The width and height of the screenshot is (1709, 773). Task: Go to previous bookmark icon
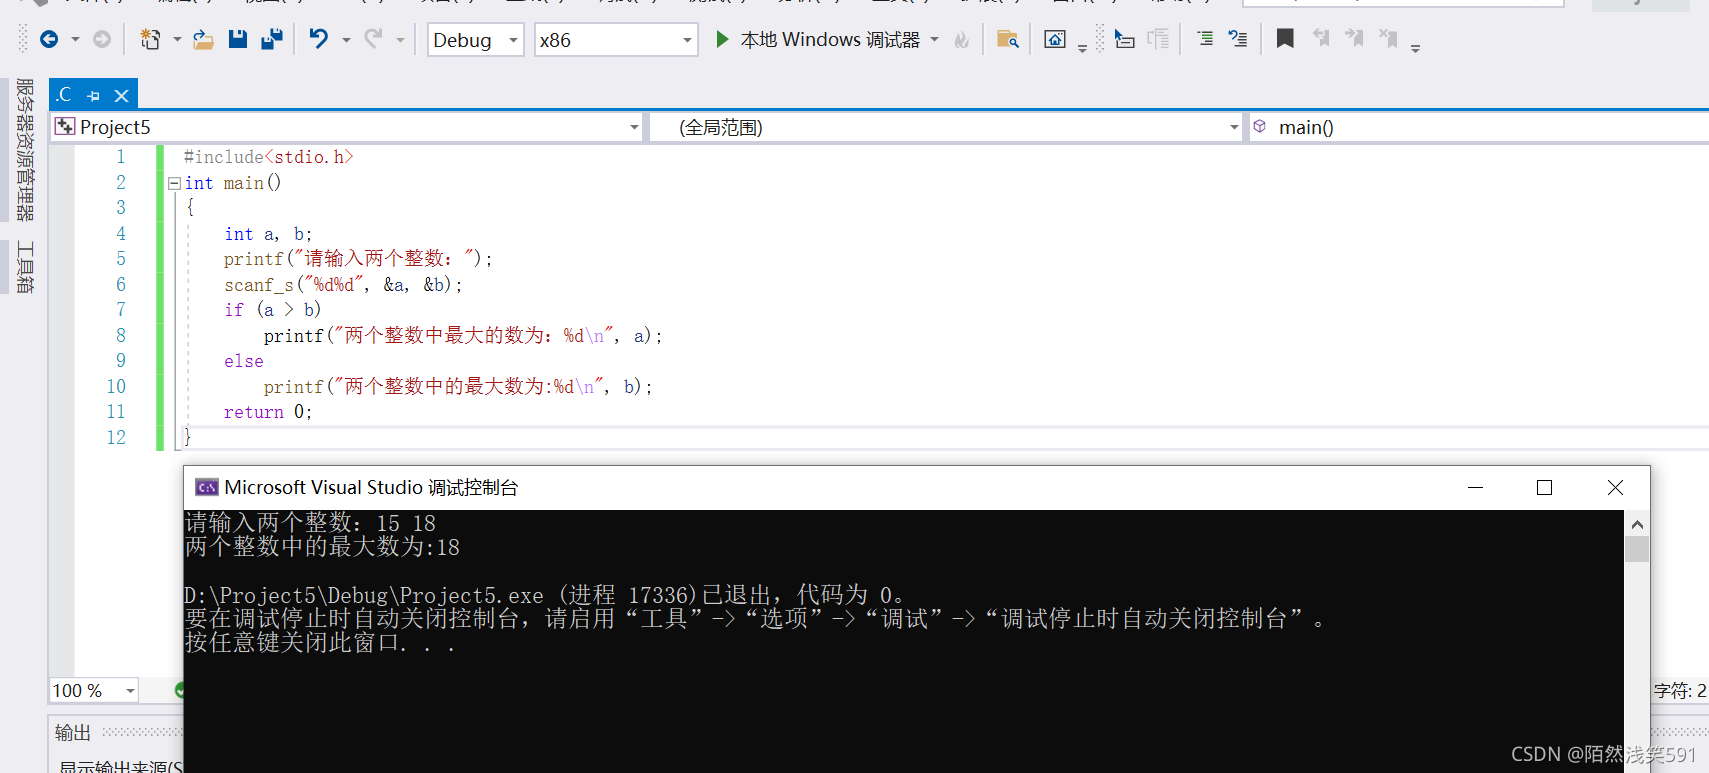point(1321,39)
